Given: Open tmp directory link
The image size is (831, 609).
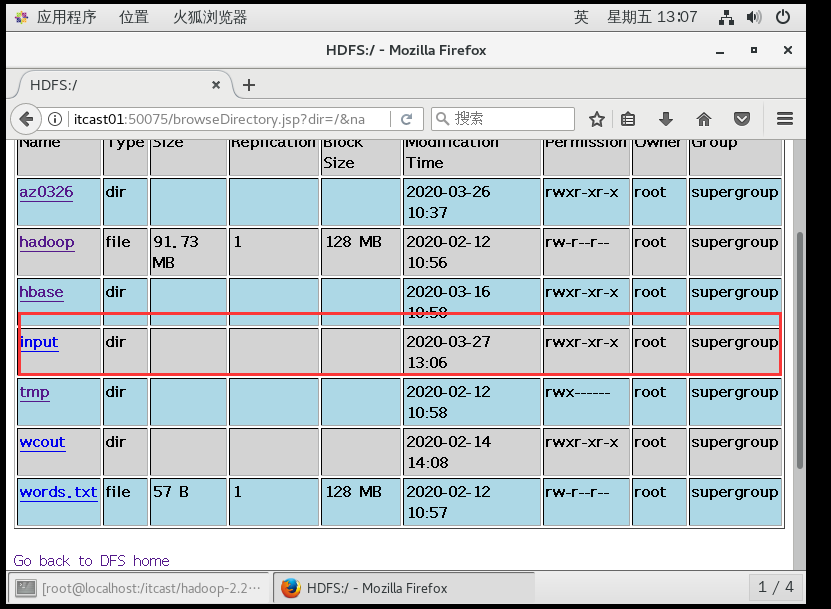Looking at the screenshot, I should tap(34, 392).
